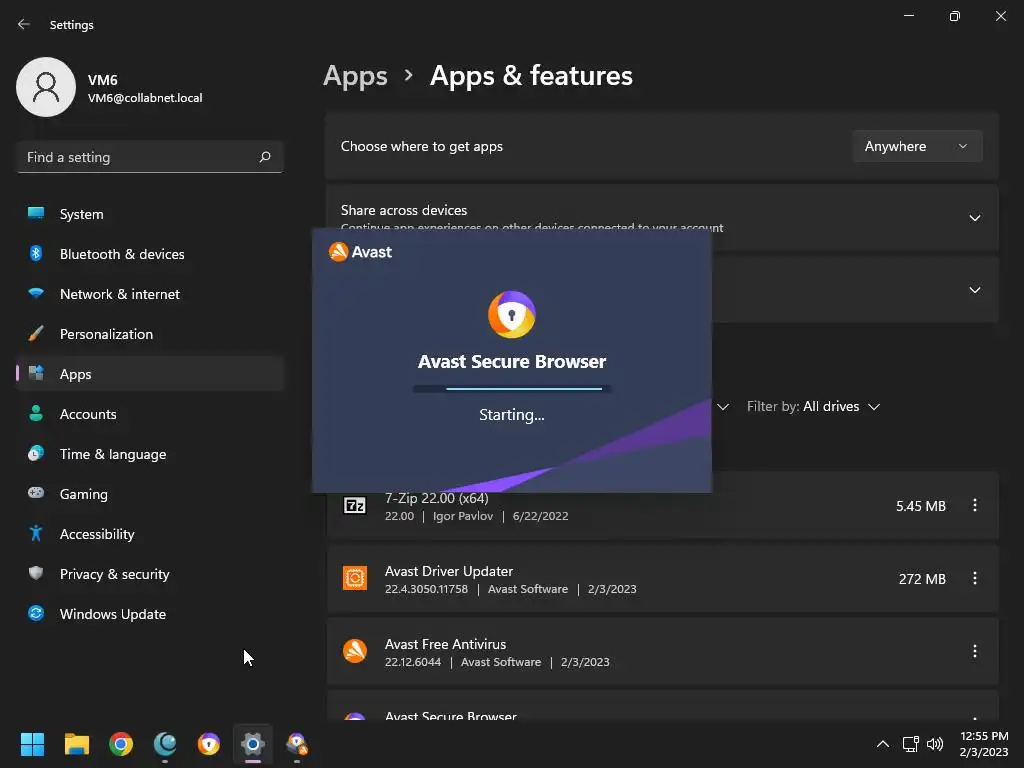
Task: Open the Filter by All drives dropdown
Action: coord(813,406)
